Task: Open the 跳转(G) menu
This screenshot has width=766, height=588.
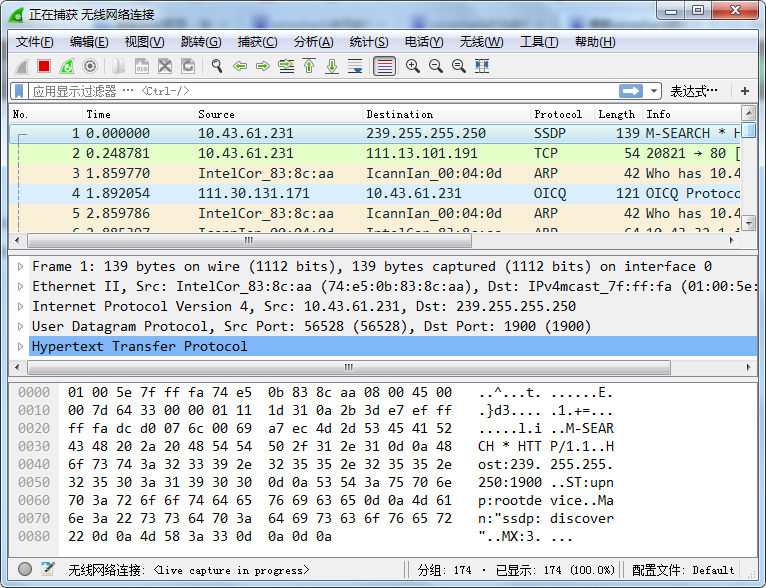Action: pyautogui.click(x=201, y=42)
